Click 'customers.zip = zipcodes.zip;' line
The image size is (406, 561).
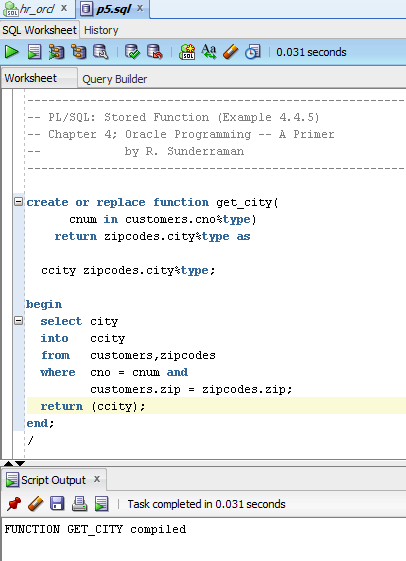[191, 389]
